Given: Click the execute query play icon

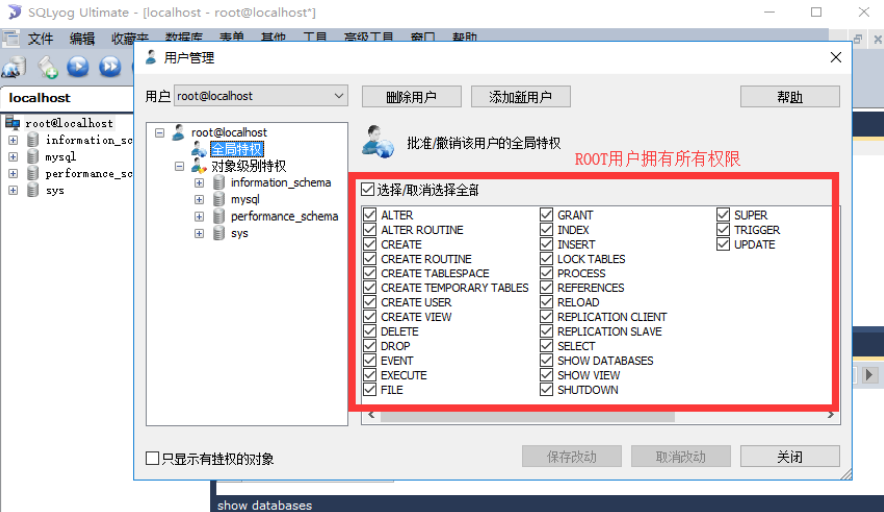Looking at the screenshot, I should 78,67.
